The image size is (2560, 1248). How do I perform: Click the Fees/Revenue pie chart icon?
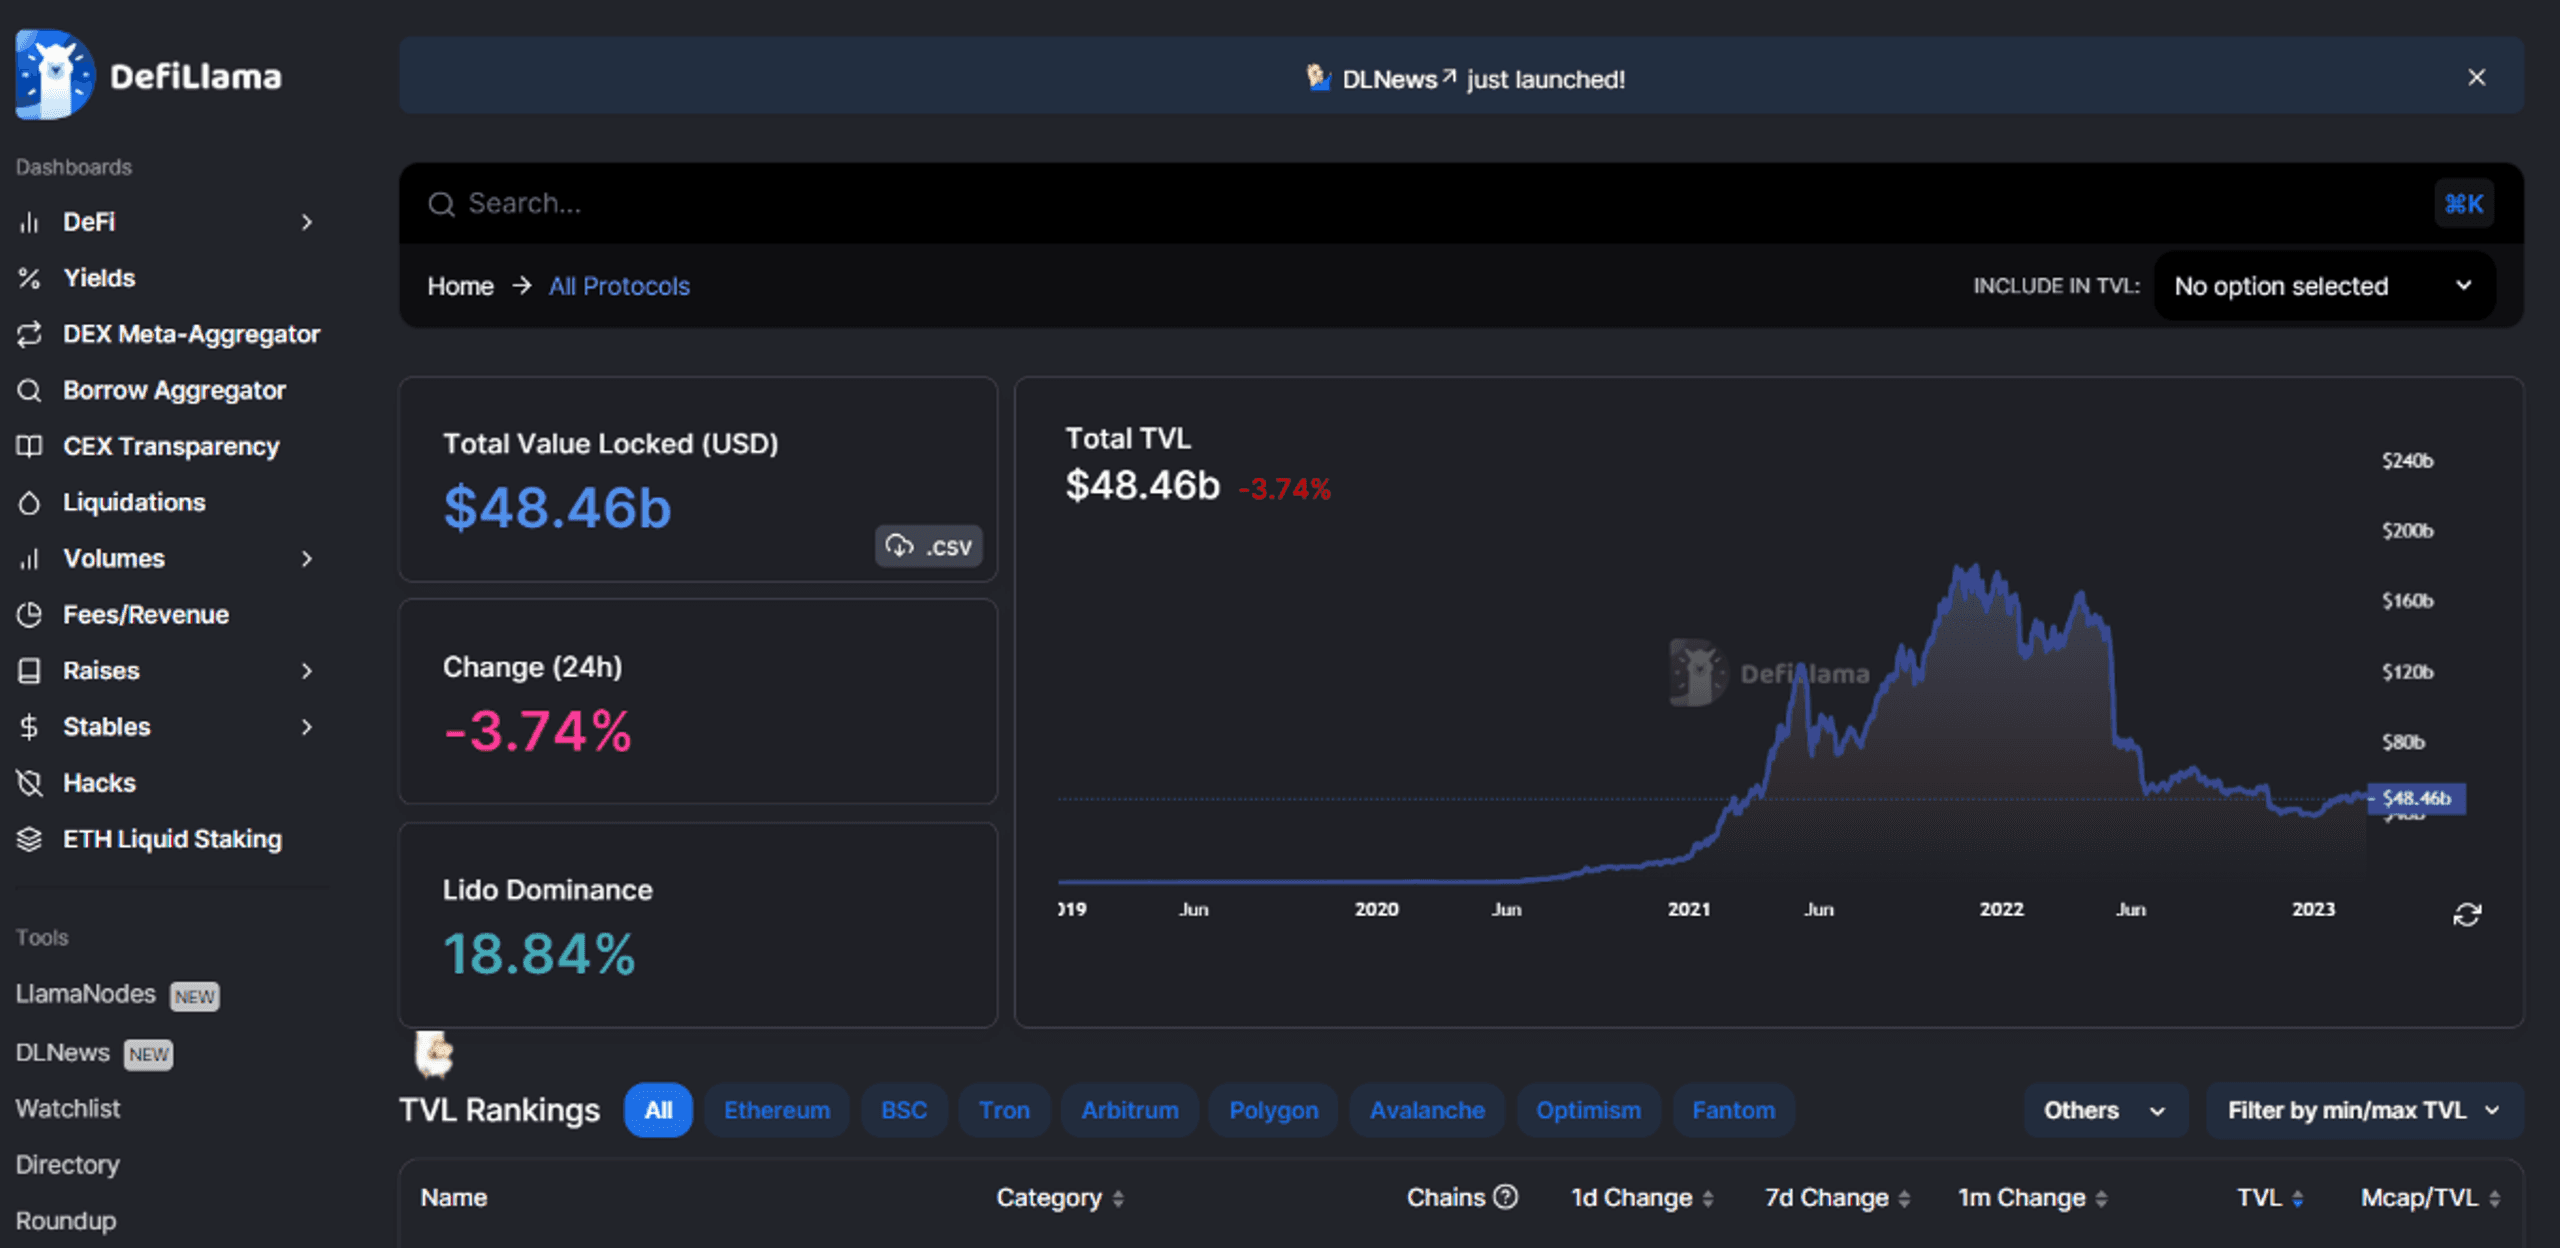point(29,614)
